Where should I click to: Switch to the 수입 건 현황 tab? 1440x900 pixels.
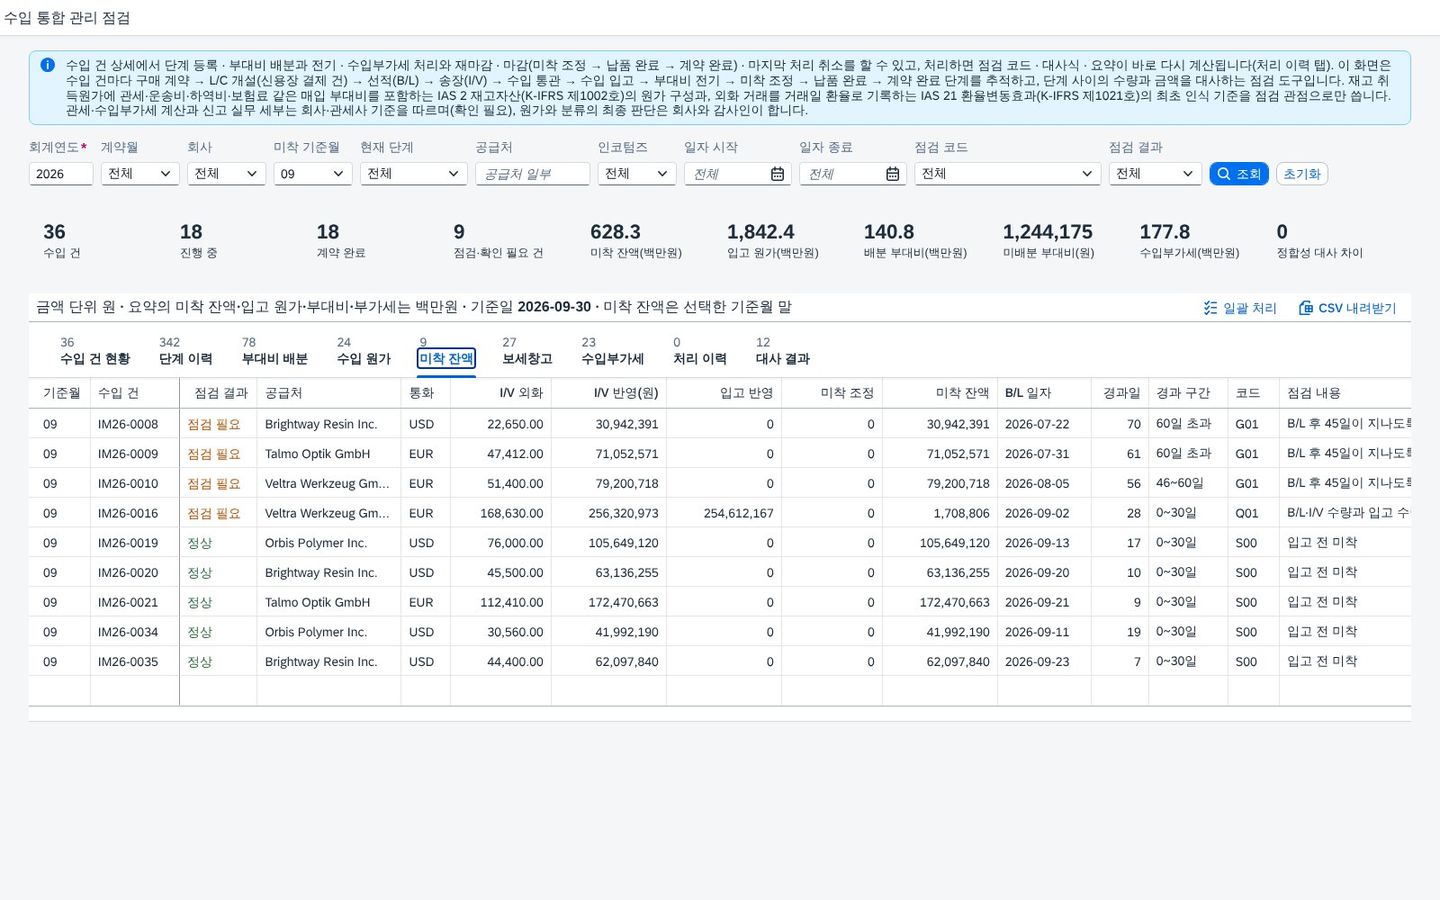[x=95, y=359]
